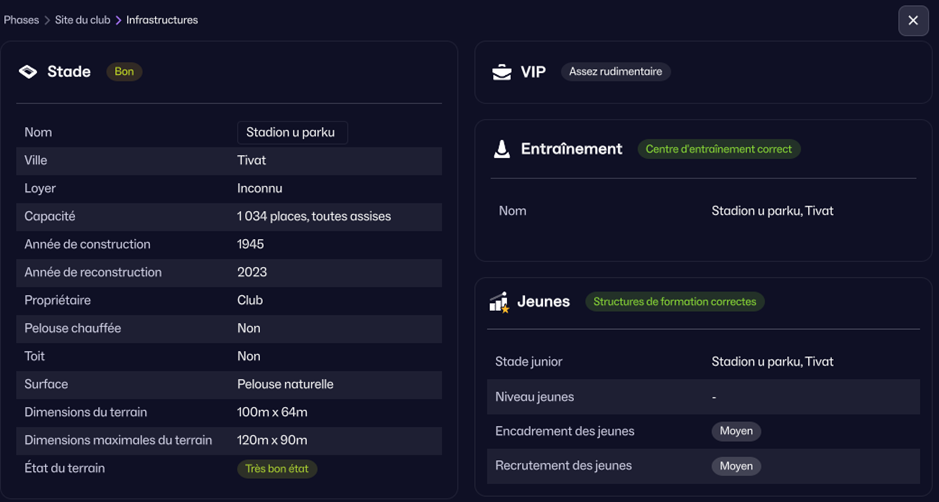Click 'Moyen' badge for Encadrement des jeunes
939x502 pixels.
coord(736,431)
